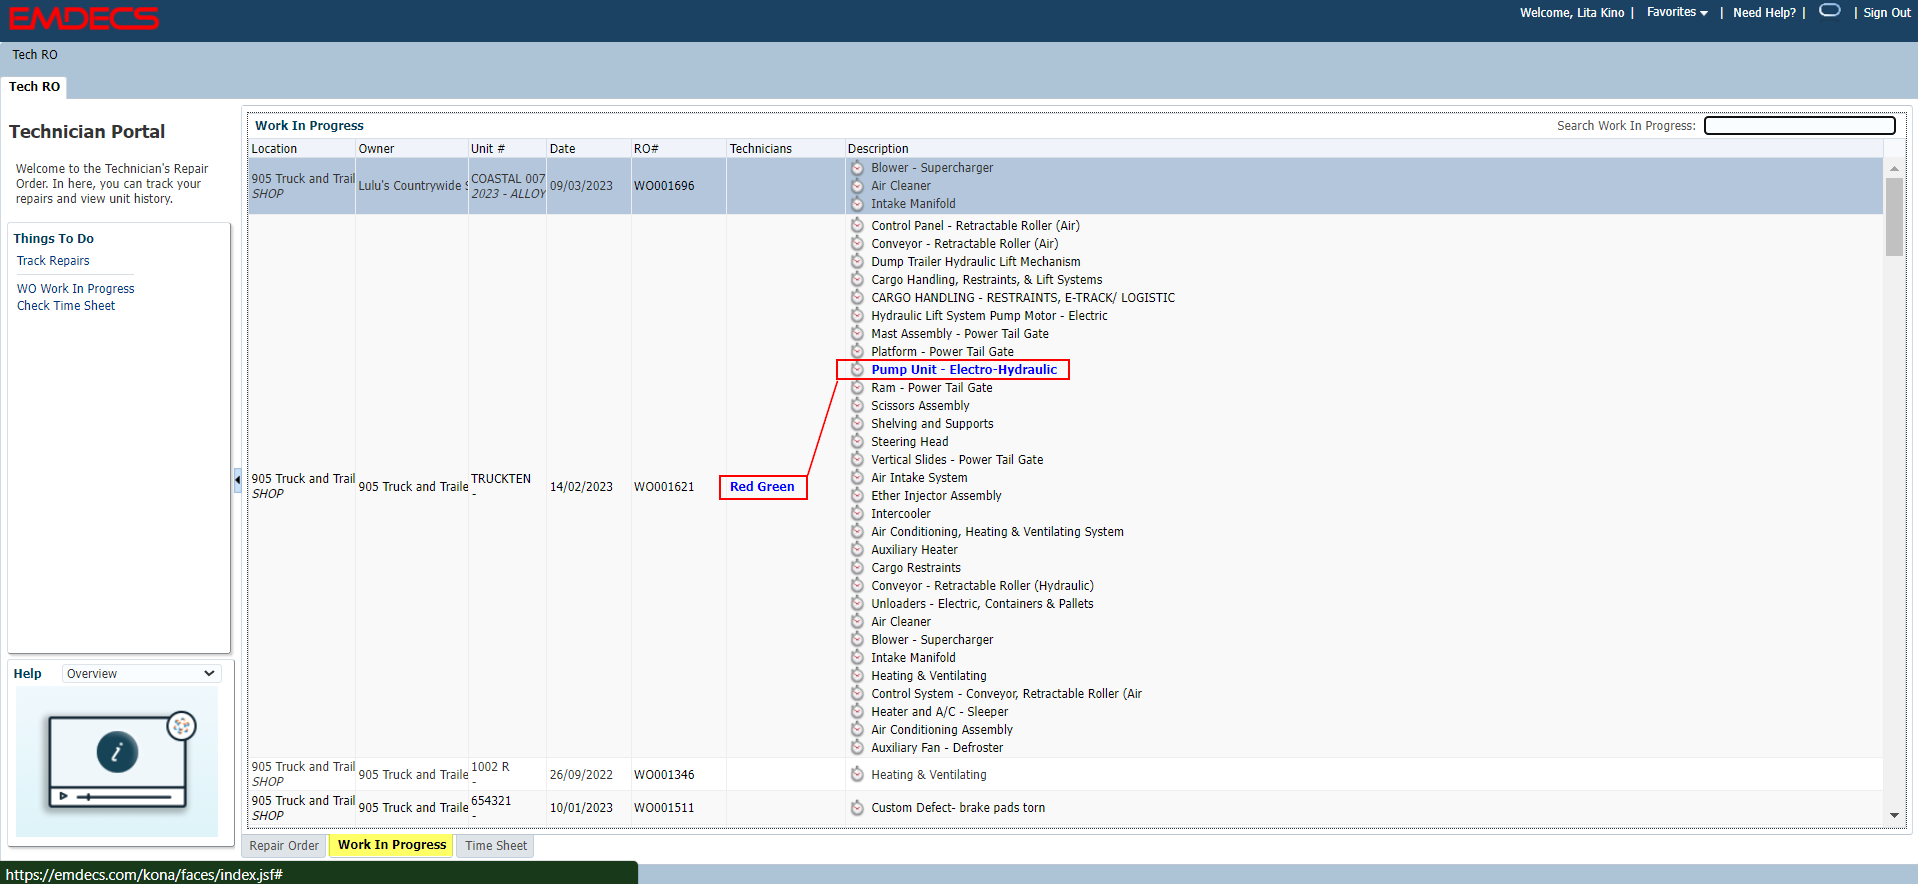The height and width of the screenshot is (884, 1918).
Task: Select the Work In Progress bottom tab
Action: pyautogui.click(x=392, y=845)
